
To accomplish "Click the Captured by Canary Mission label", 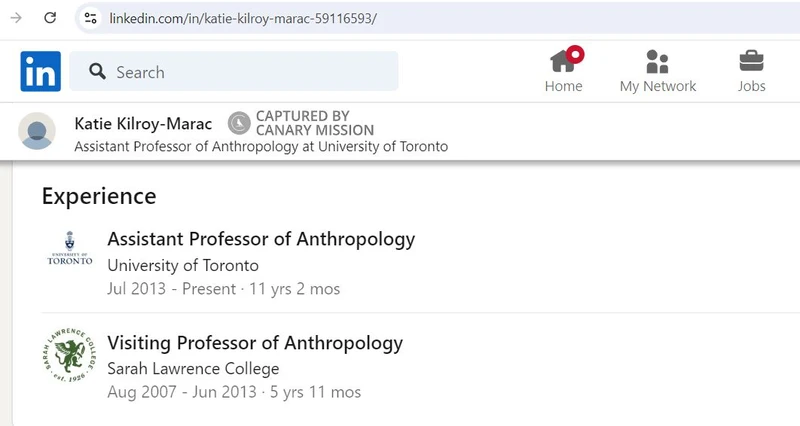I will pos(315,123).
